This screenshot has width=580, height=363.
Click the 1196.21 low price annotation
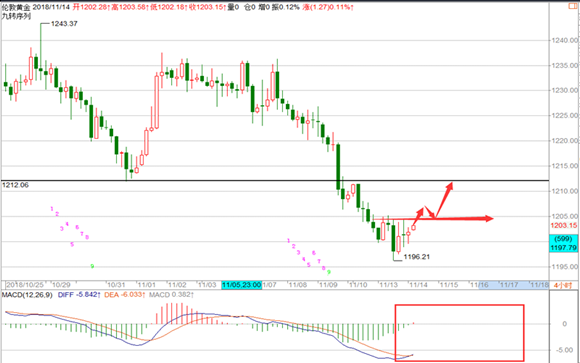point(417,257)
